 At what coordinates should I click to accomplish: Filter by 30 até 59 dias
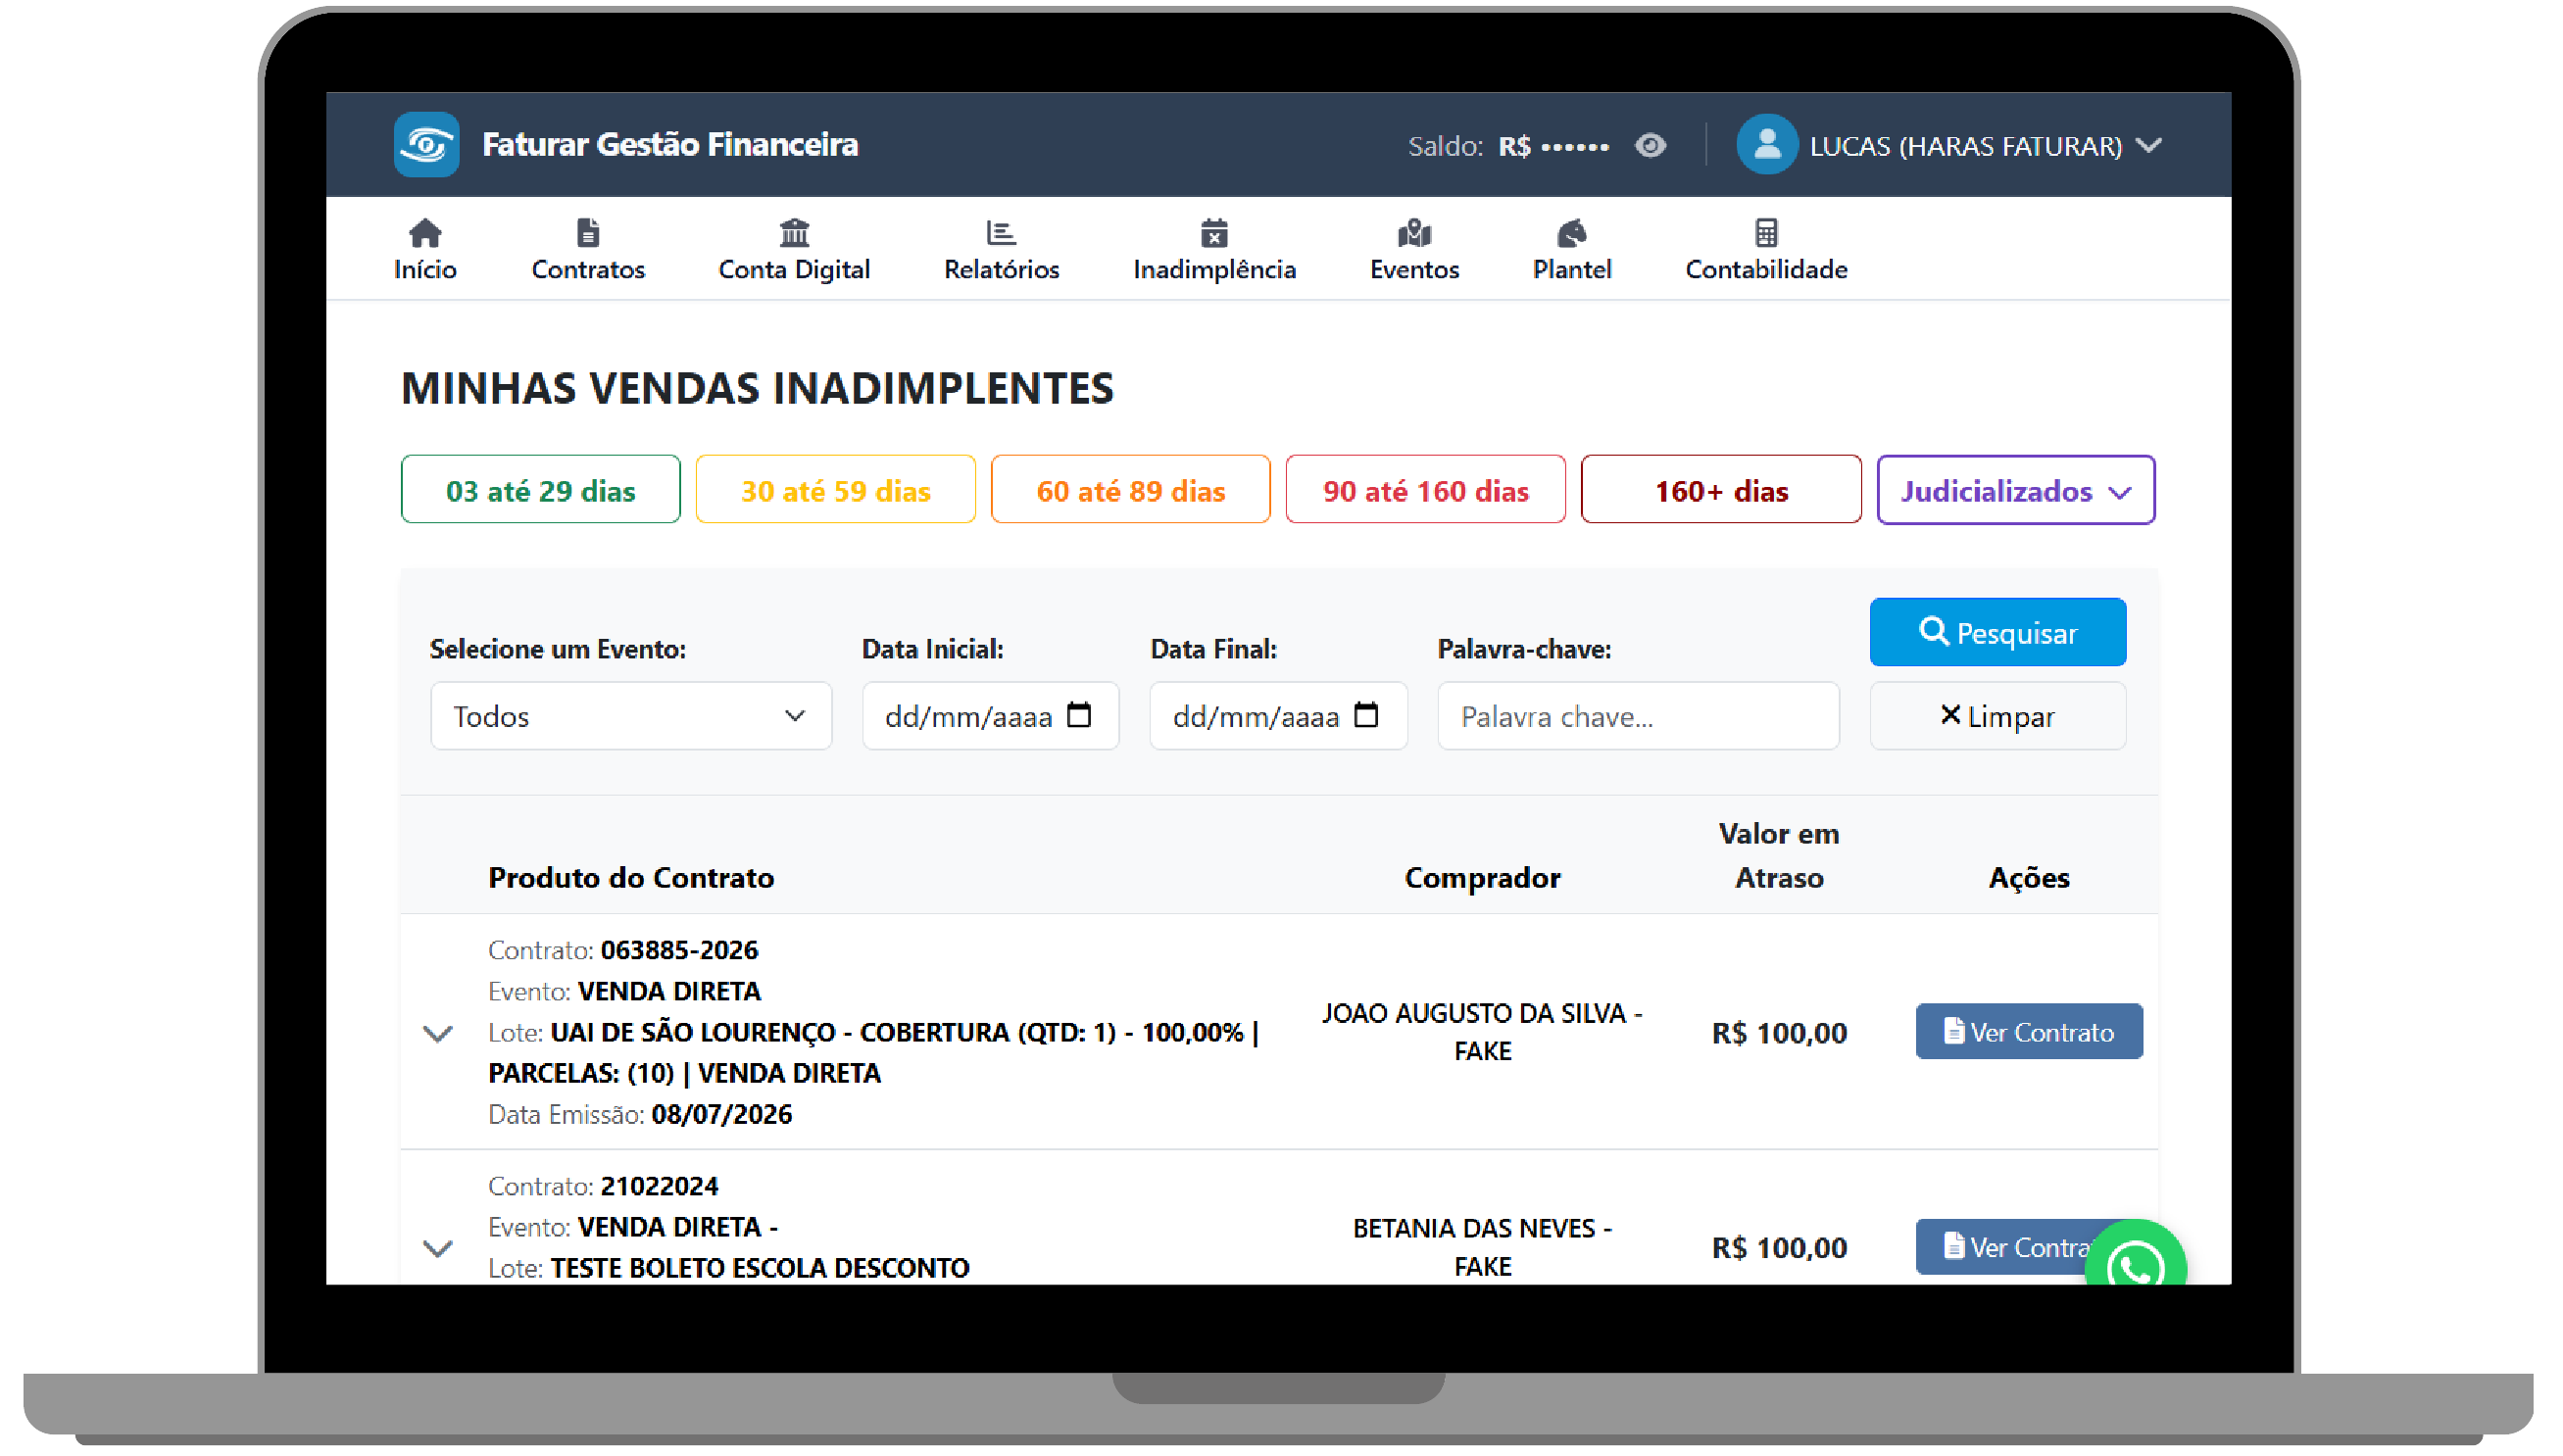(837, 490)
